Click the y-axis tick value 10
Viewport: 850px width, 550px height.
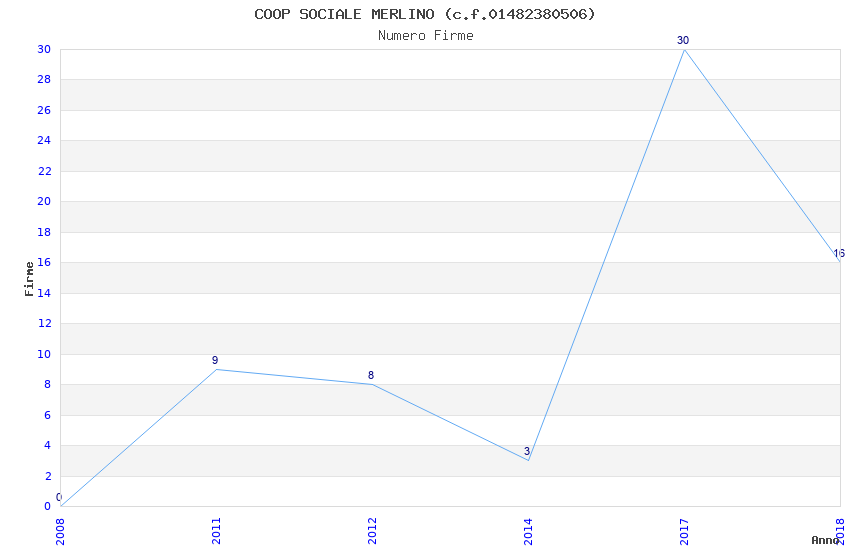[x=44, y=354]
